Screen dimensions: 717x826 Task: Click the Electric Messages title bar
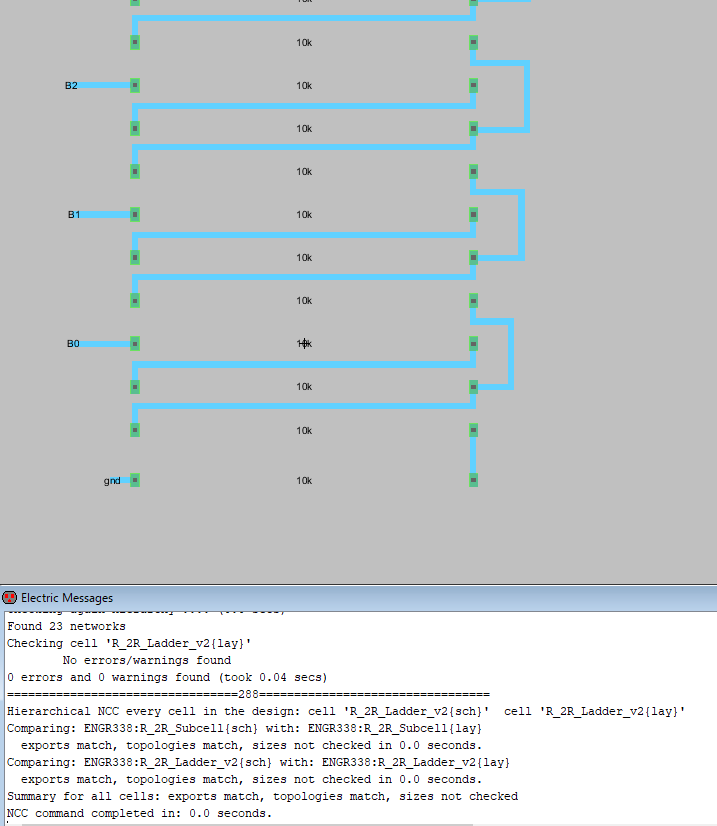(x=358, y=598)
